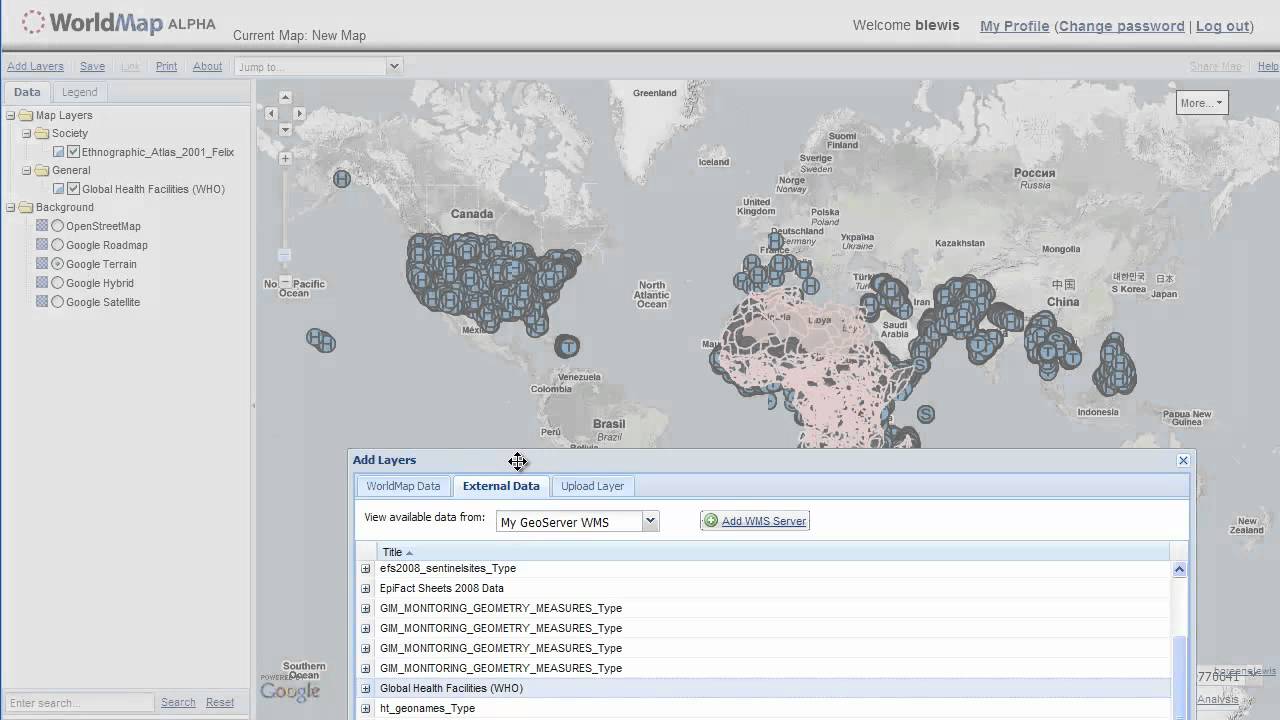Click the H facility marker in Alaska
Screen dimensions: 1280x720
[x=342, y=179]
